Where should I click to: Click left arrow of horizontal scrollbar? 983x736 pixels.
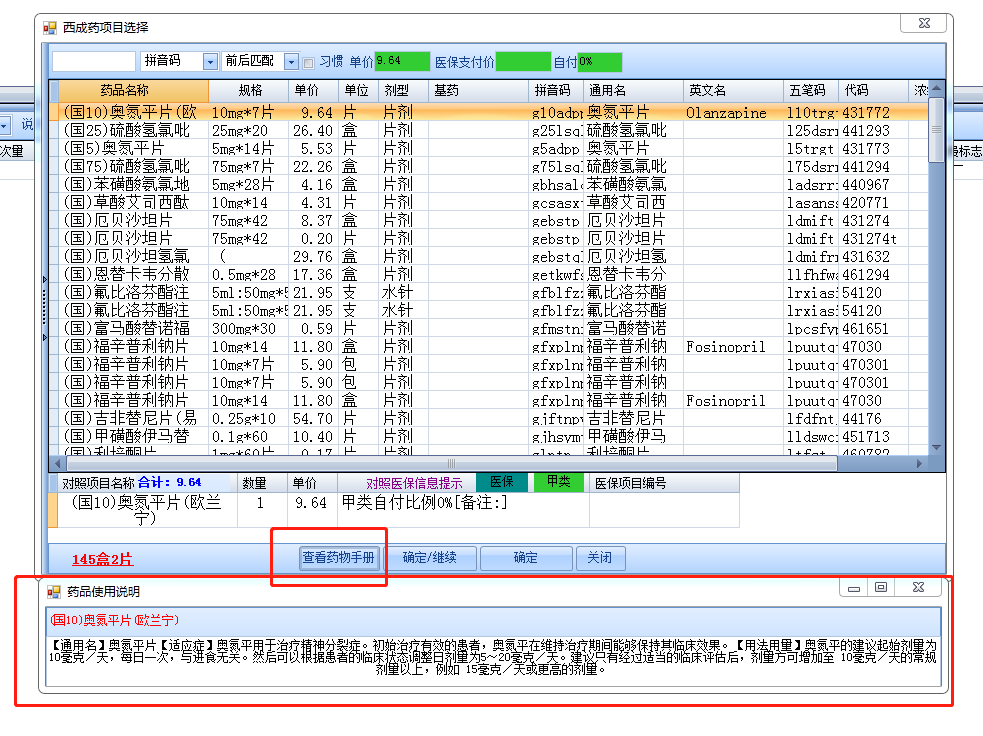pos(58,464)
